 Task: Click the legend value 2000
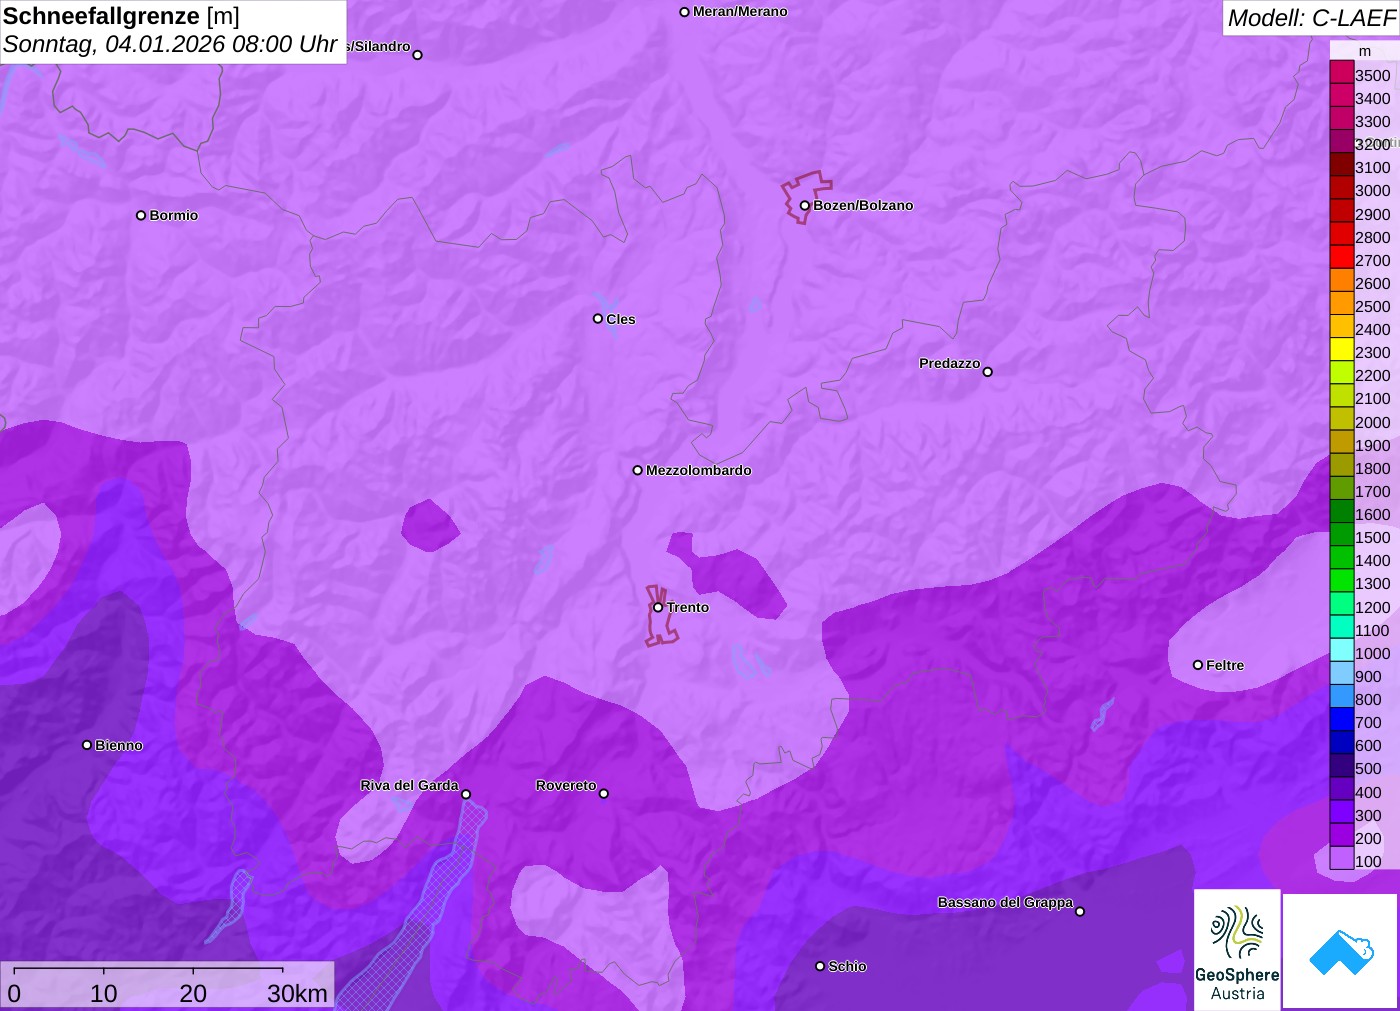coord(1373,422)
